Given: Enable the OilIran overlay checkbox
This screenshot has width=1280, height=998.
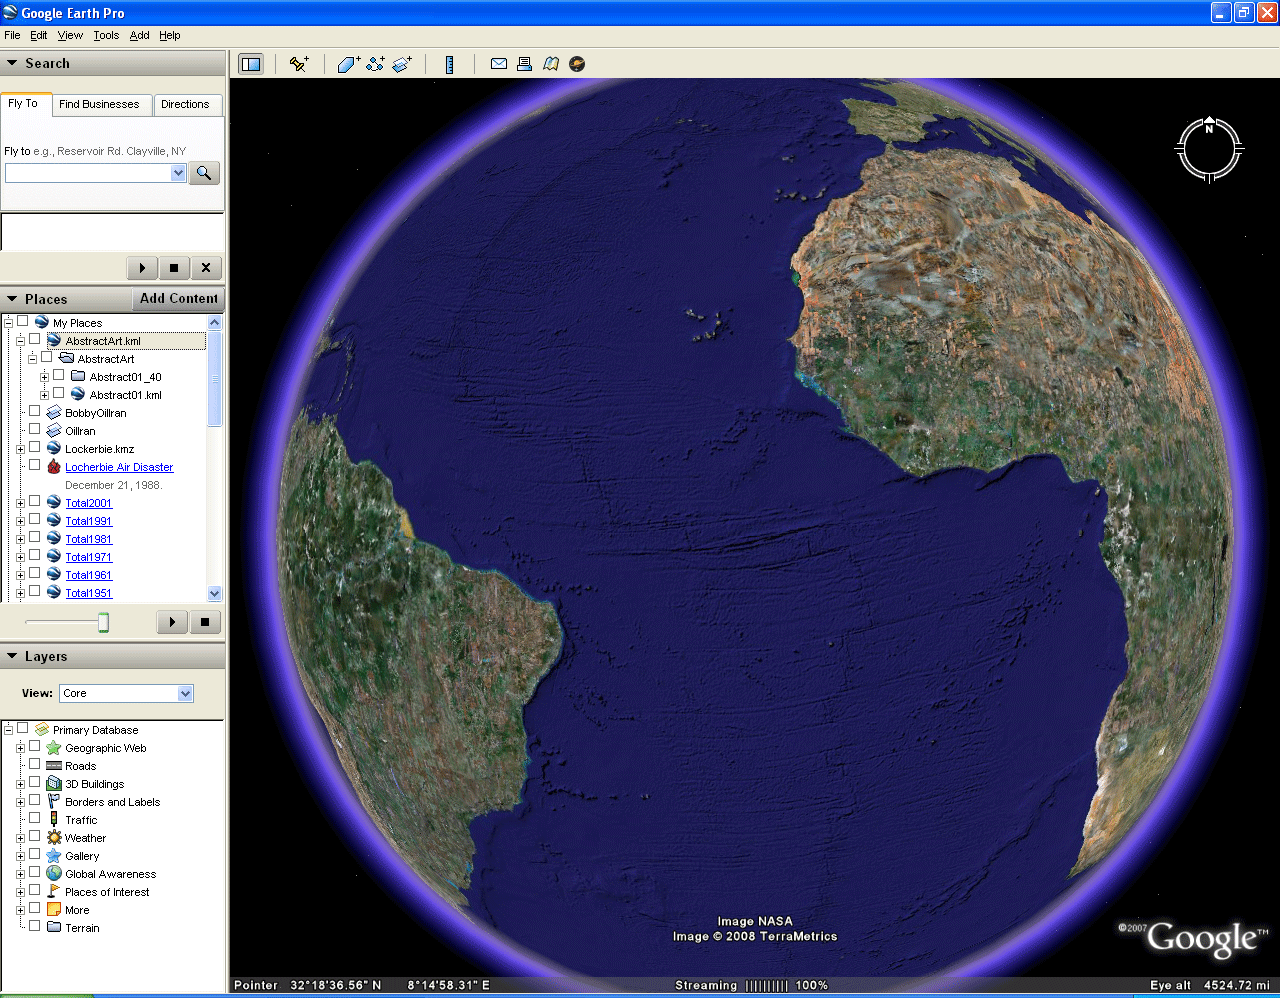Looking at the screenshot, I should (35, 430).
